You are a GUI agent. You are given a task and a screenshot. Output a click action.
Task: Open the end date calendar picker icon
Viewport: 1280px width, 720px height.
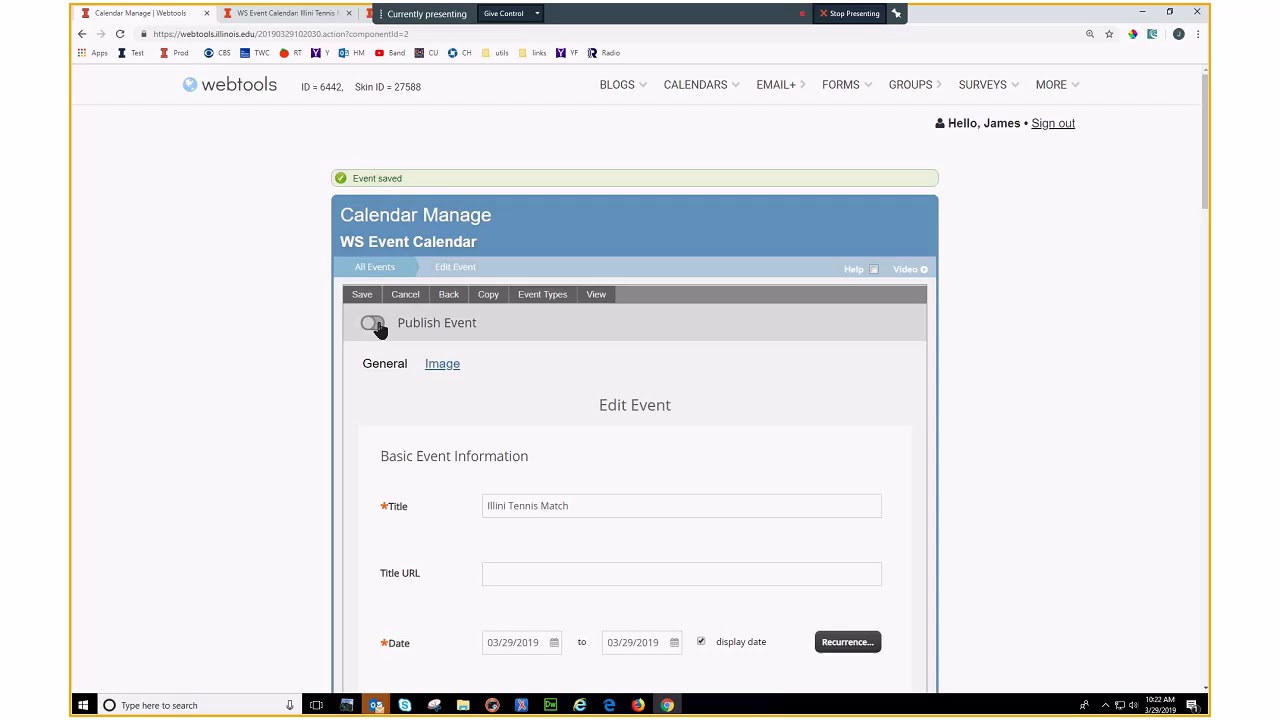click(x=674, y=643)
